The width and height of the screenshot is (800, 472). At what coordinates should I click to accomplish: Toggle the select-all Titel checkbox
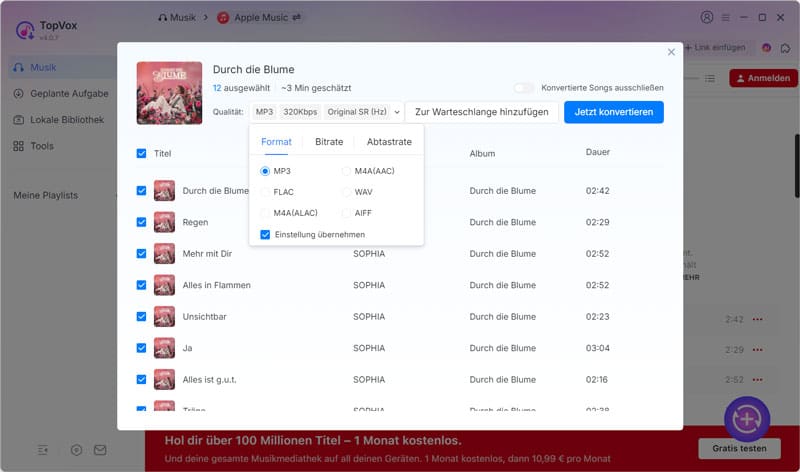141,153
